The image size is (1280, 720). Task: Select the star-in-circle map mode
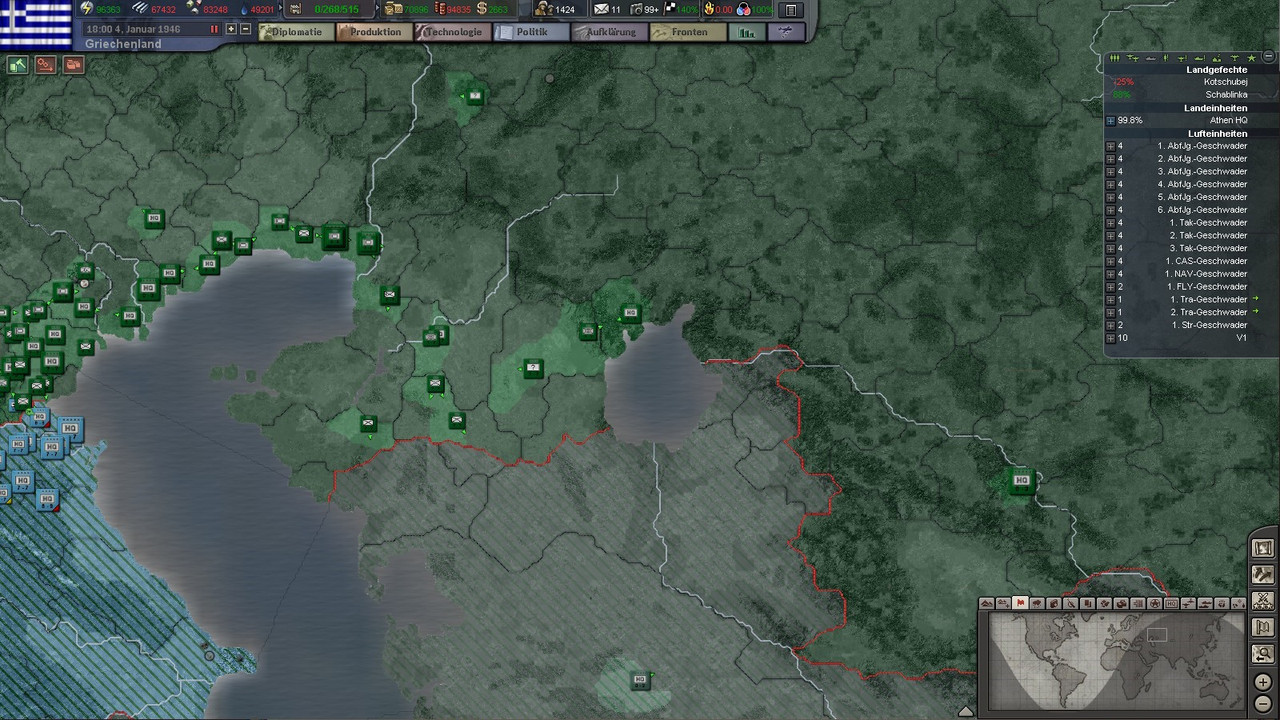tap(1155, 604)
